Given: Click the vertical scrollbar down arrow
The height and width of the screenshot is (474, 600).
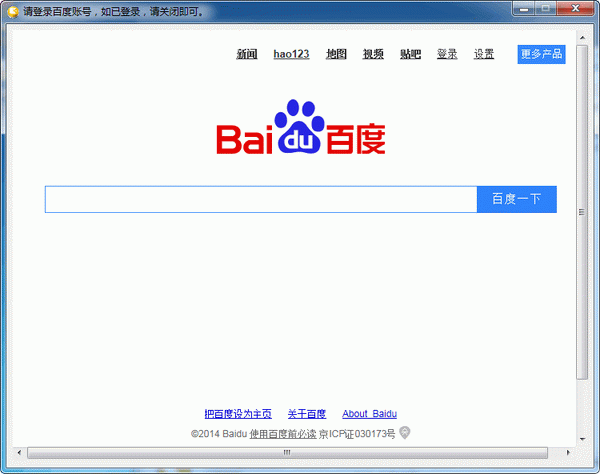Looking at the screenshot, I should click(x=582, y=439).
